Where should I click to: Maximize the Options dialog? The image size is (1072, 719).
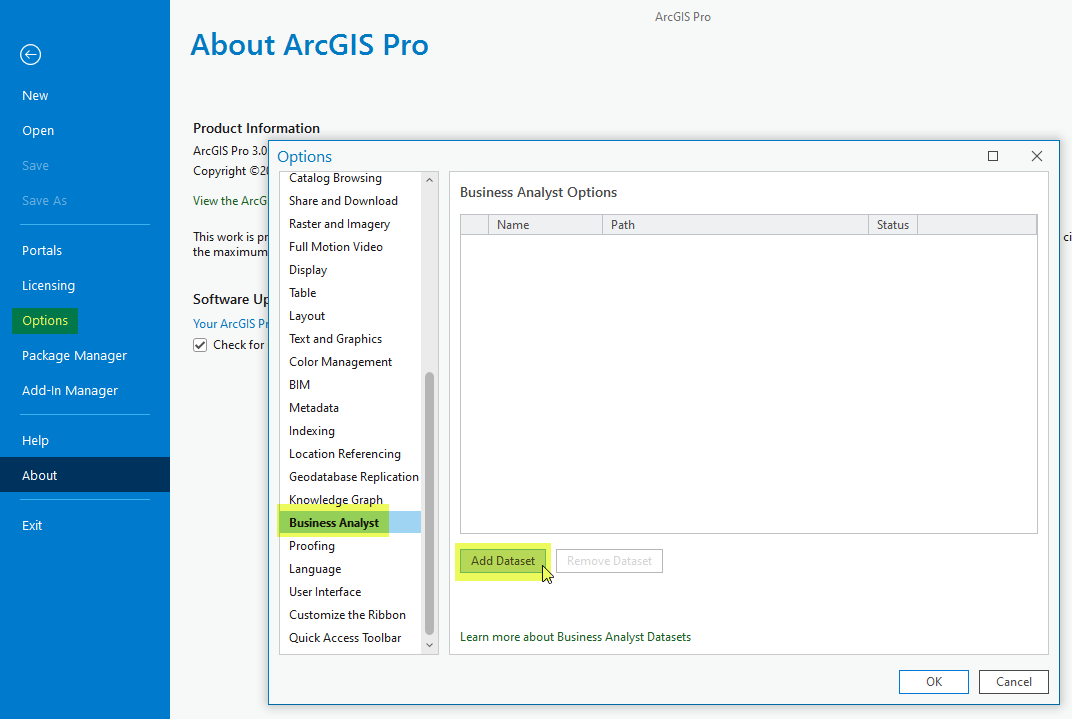pyautogui.click(x=993, y=157)
